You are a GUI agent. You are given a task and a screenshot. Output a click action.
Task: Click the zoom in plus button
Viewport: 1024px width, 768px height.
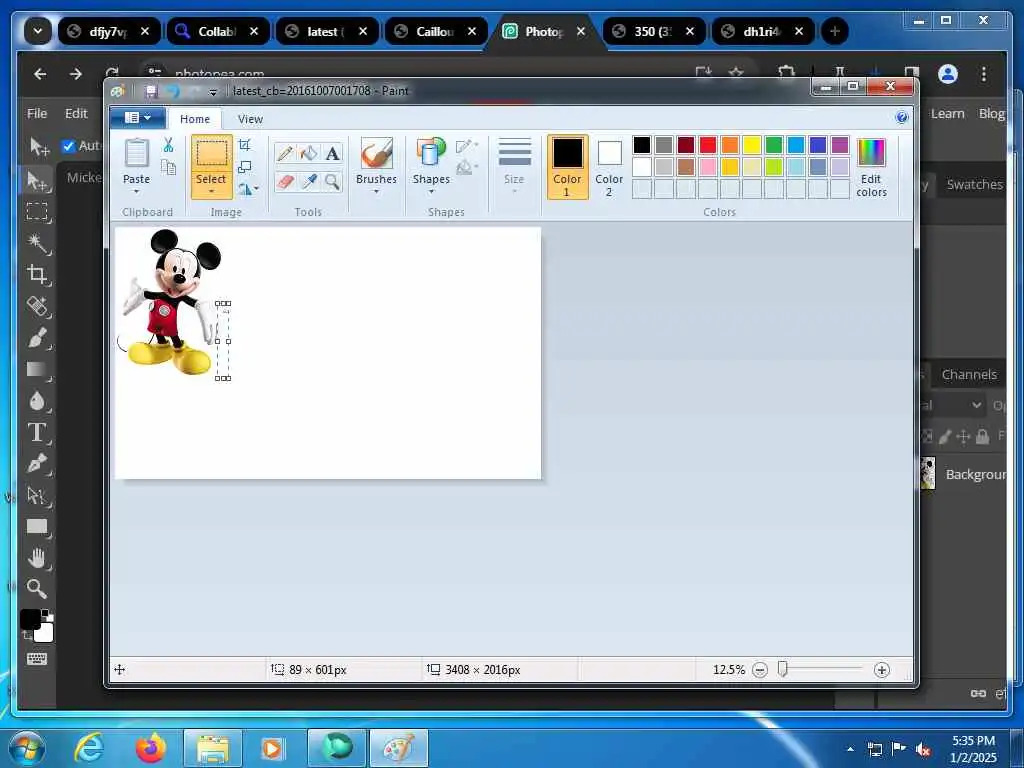(x=882, y=669)
